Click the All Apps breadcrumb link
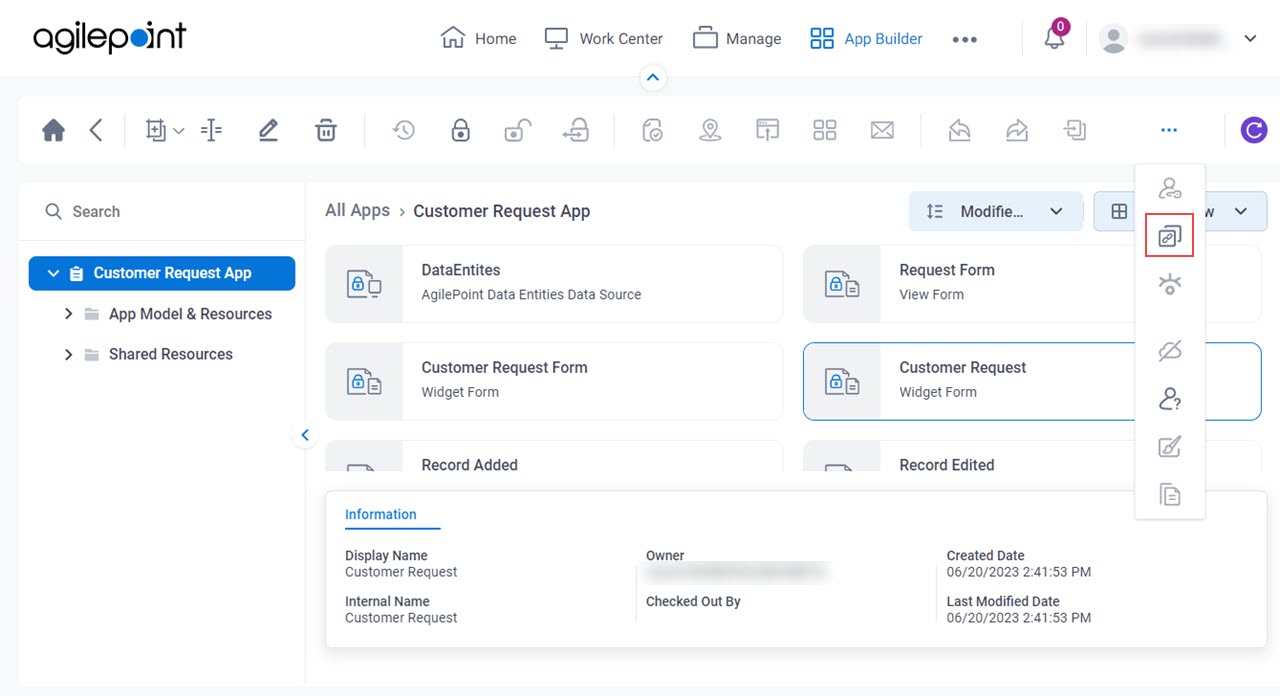The height and width of the screenshot is (696, 1280). 357,210
